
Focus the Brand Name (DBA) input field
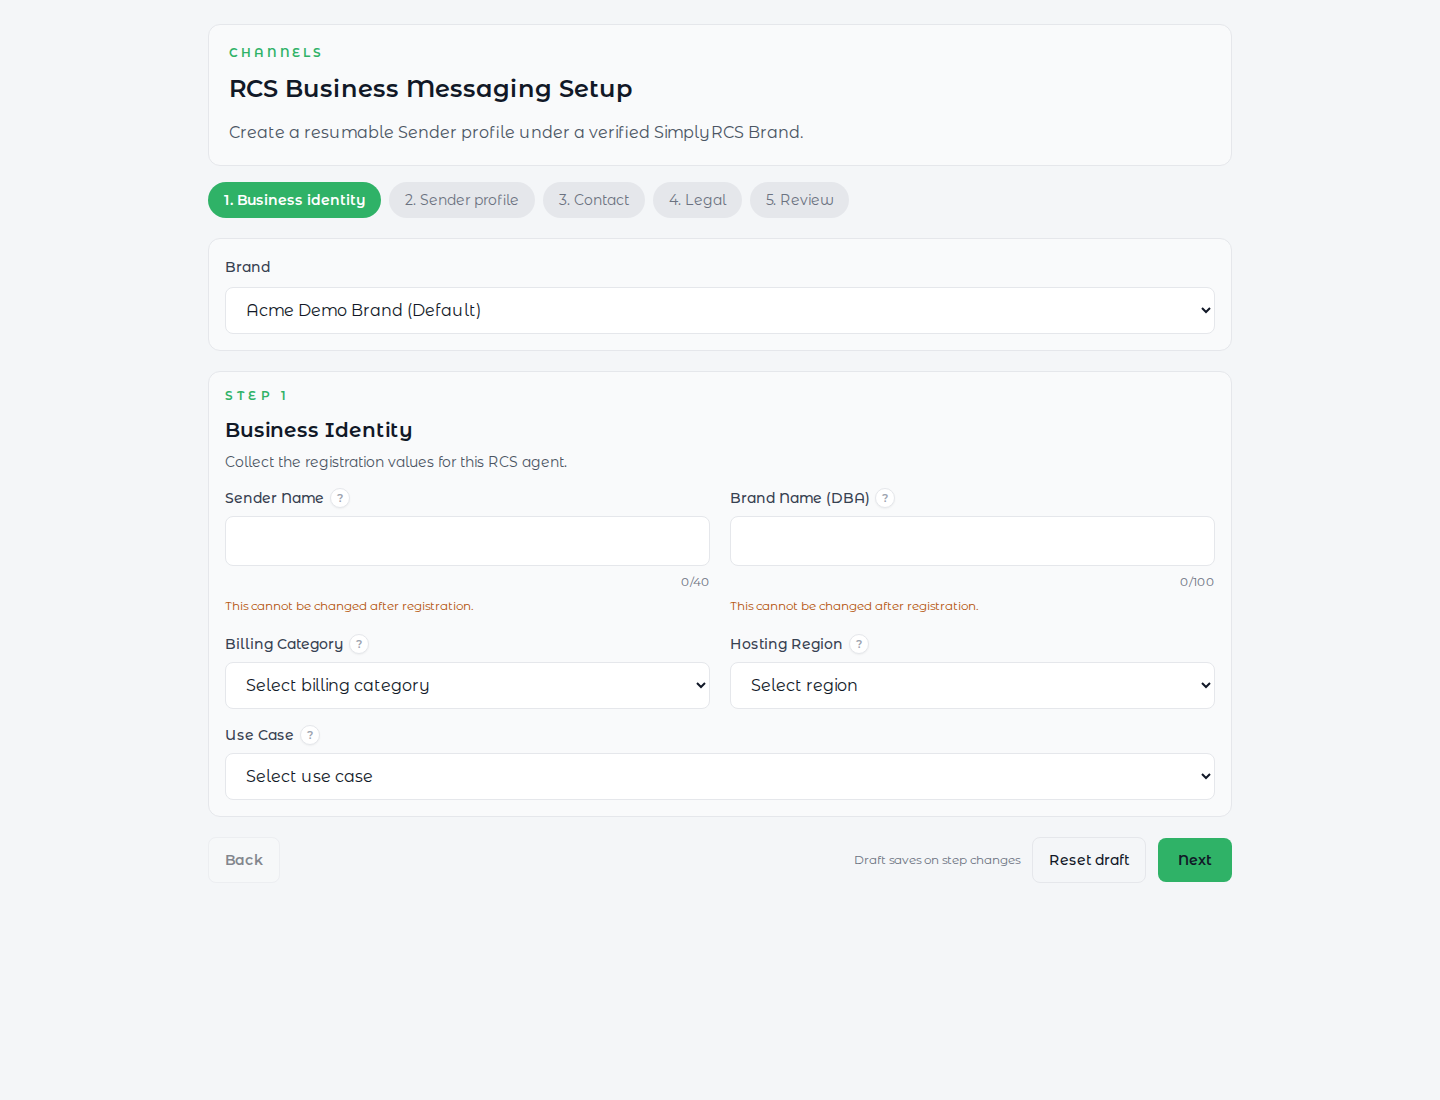(x=972, y=541)
